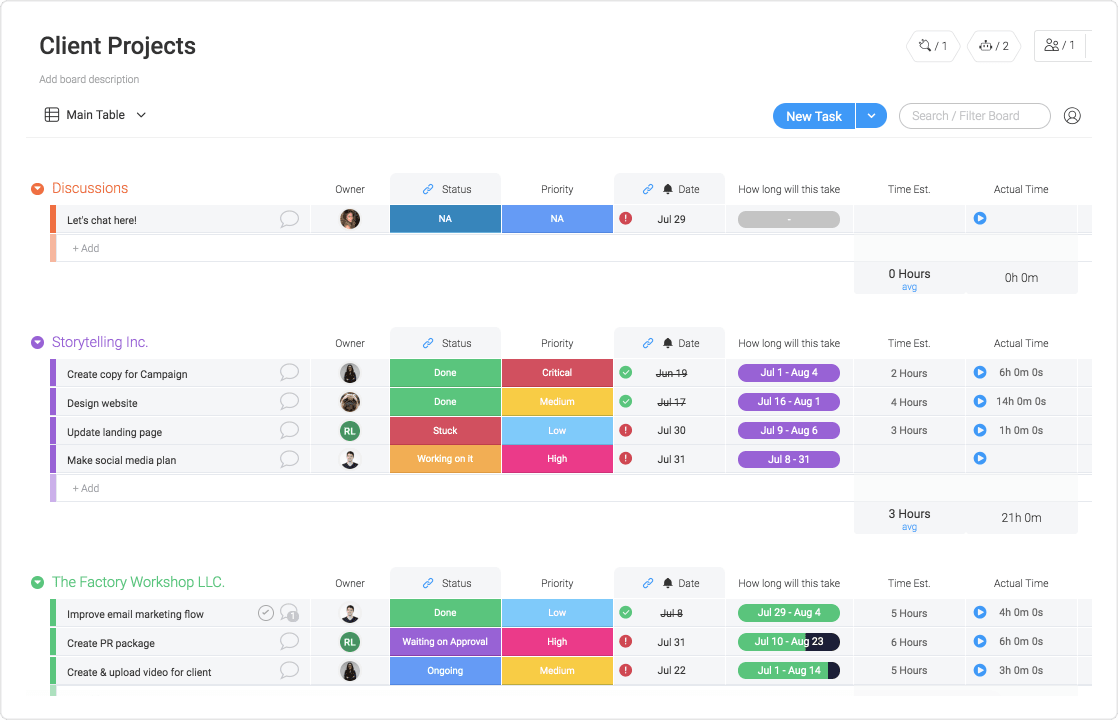The width and height of the screenshot is (1118, 720).
Task: Open the person profile icon beside the search bar
Action: (x=1072, y=115)
